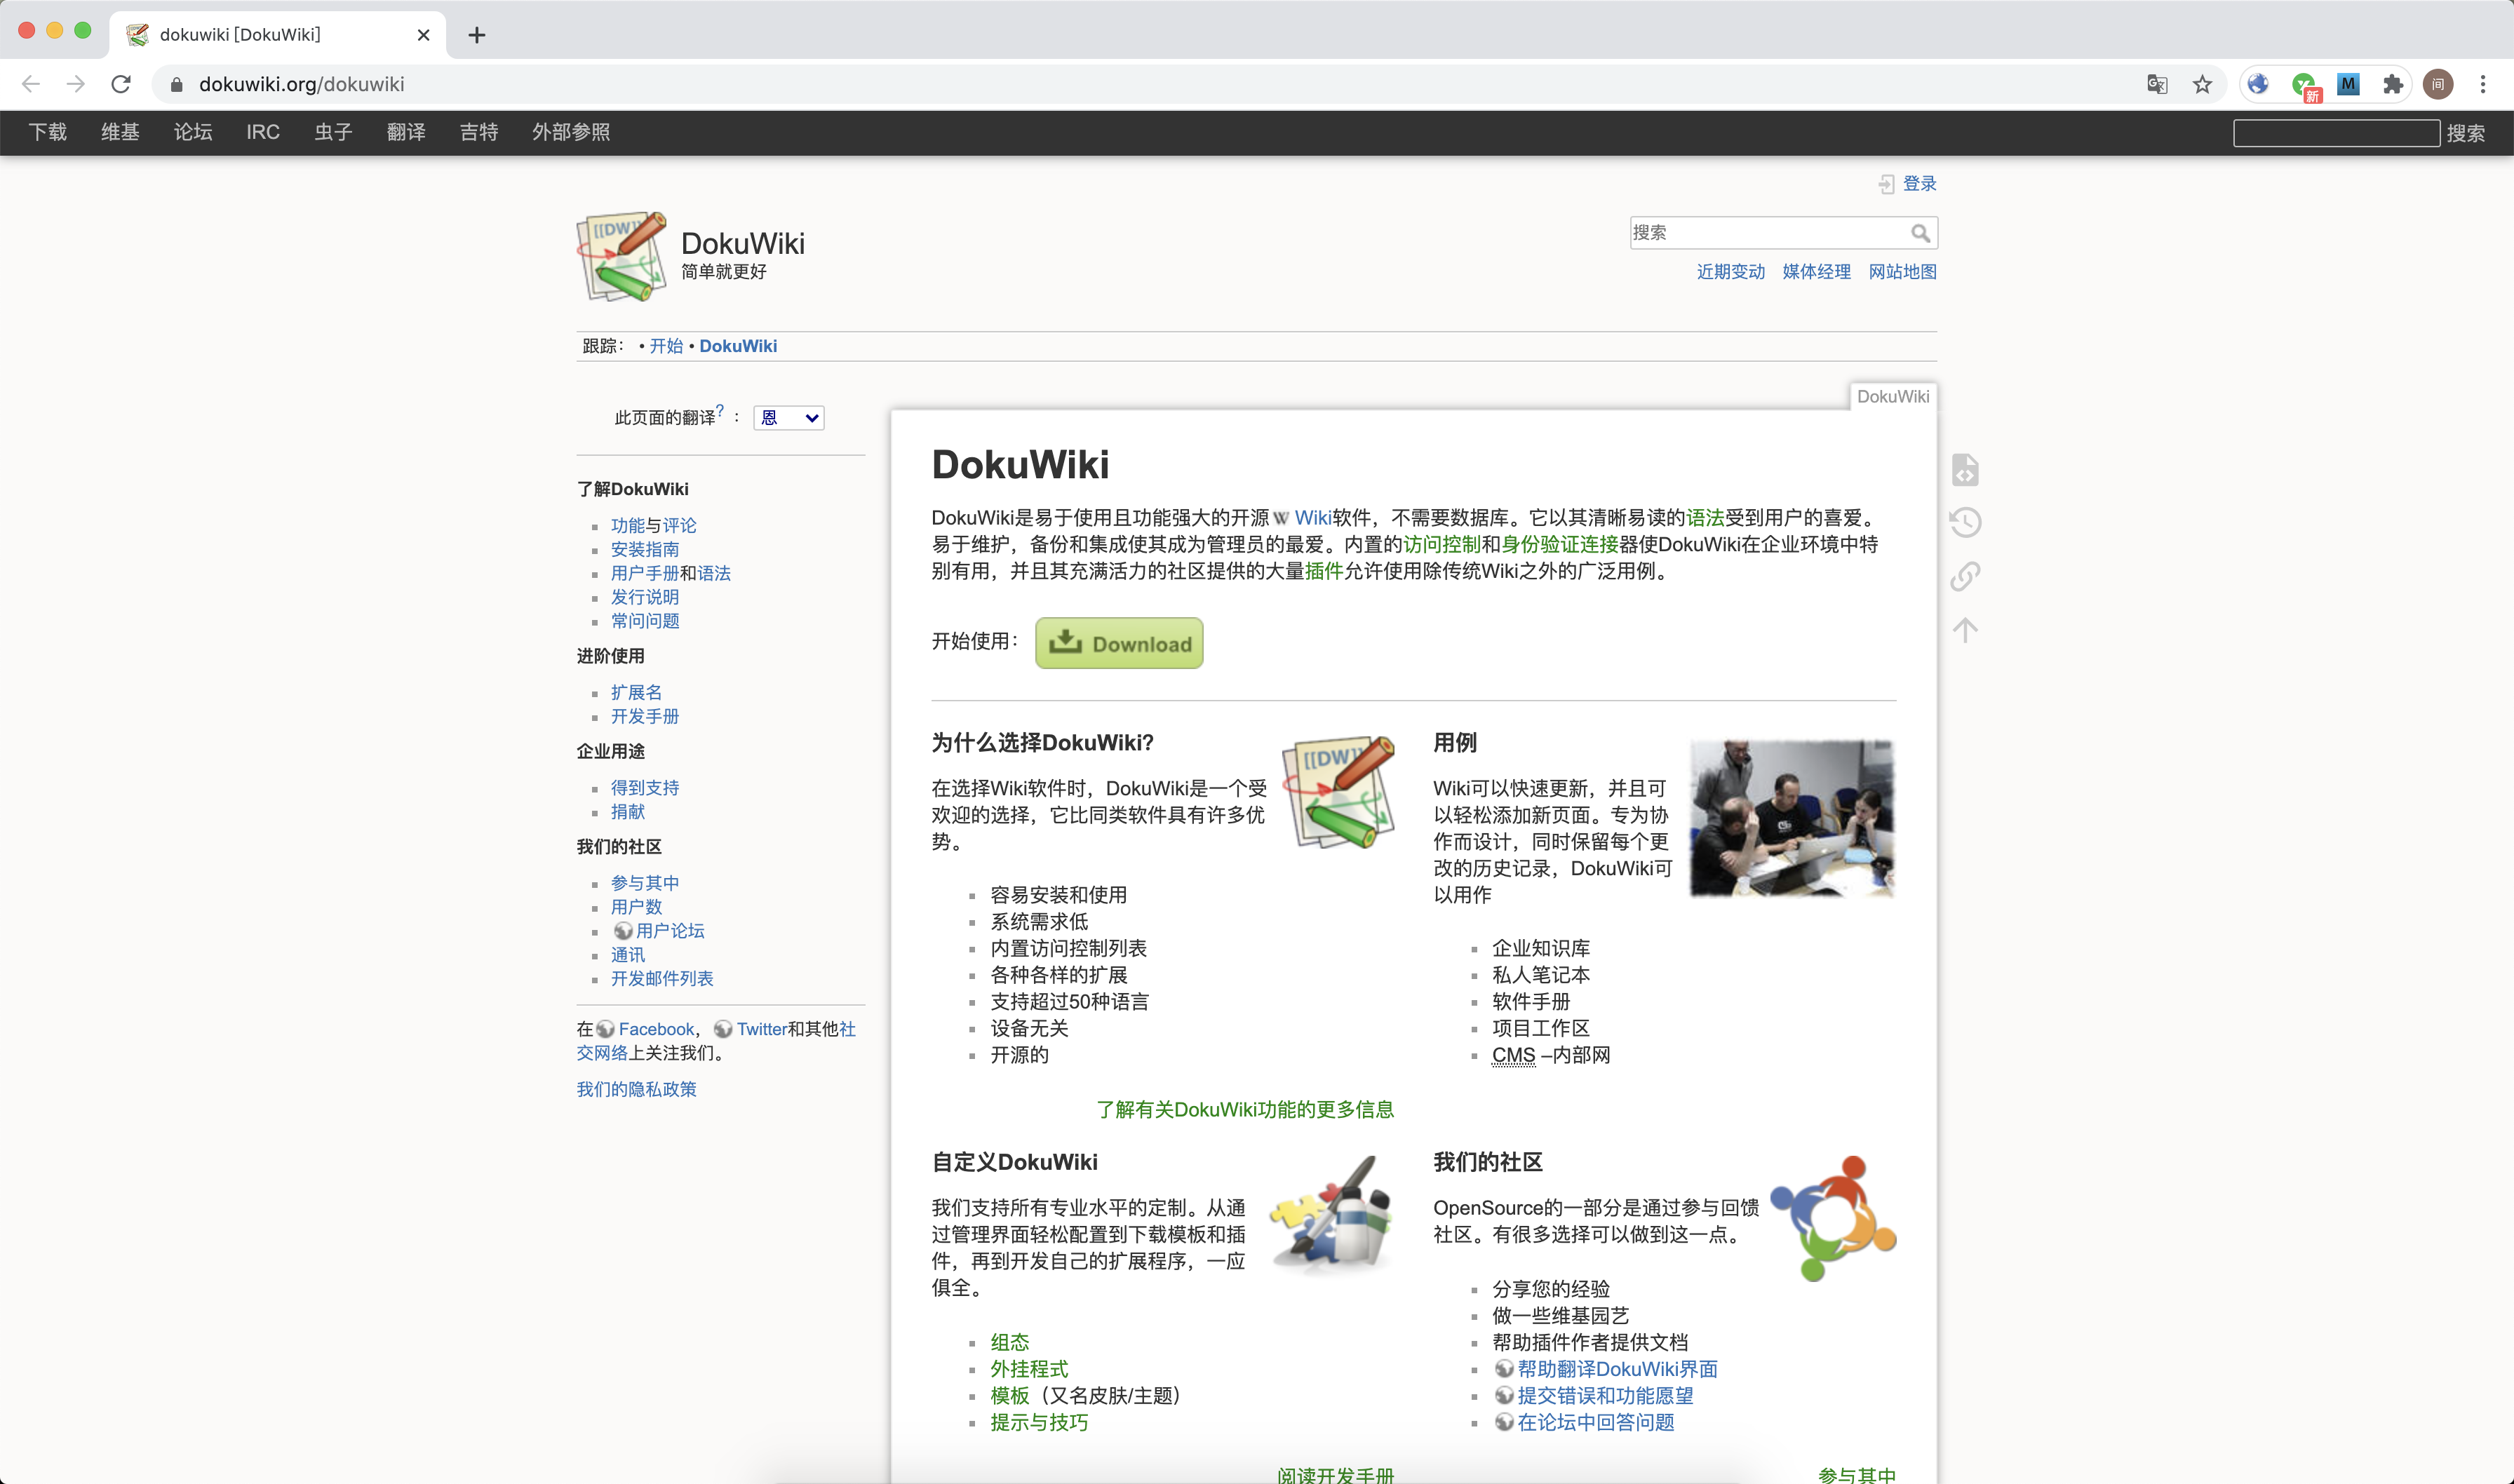The width and height of the screenshot is (2514, 1484).
Task: Click the lock icon in address bar
Action: coord(177,85)
